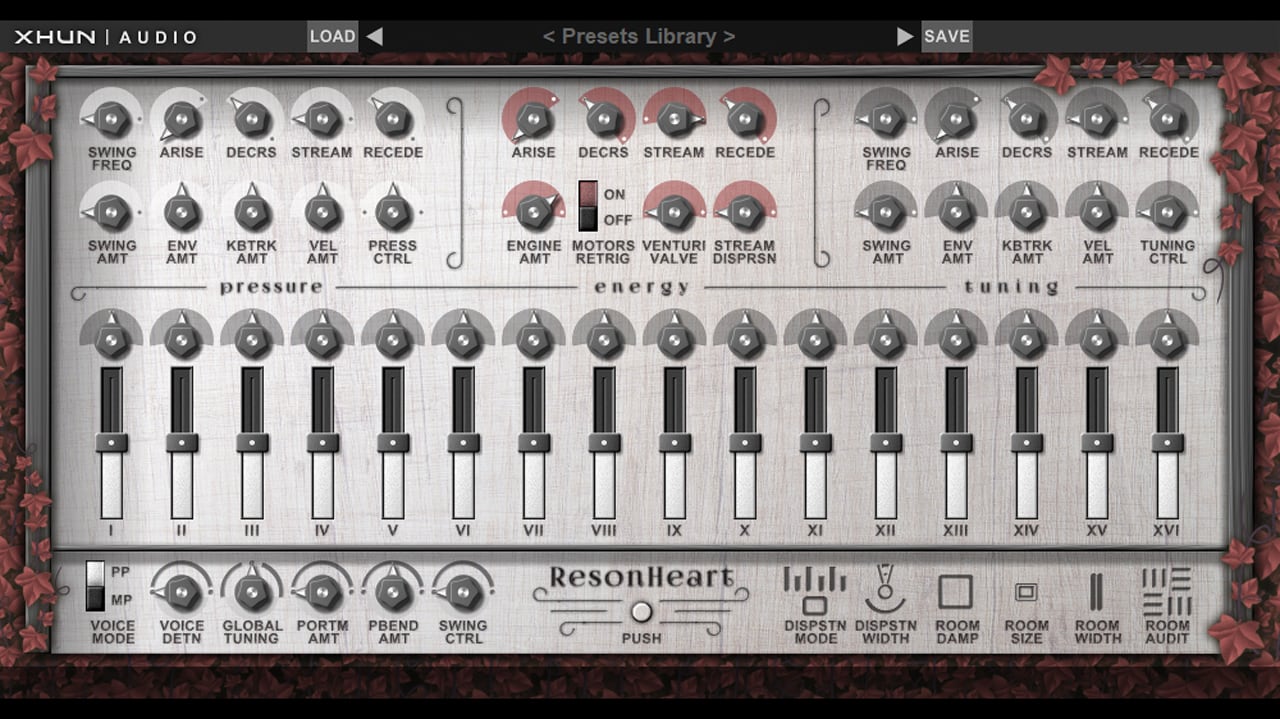Click the Dispersion Width icon
Image resolution: width=1280 pixels, height=719 pixels.
tap(885, 590)
